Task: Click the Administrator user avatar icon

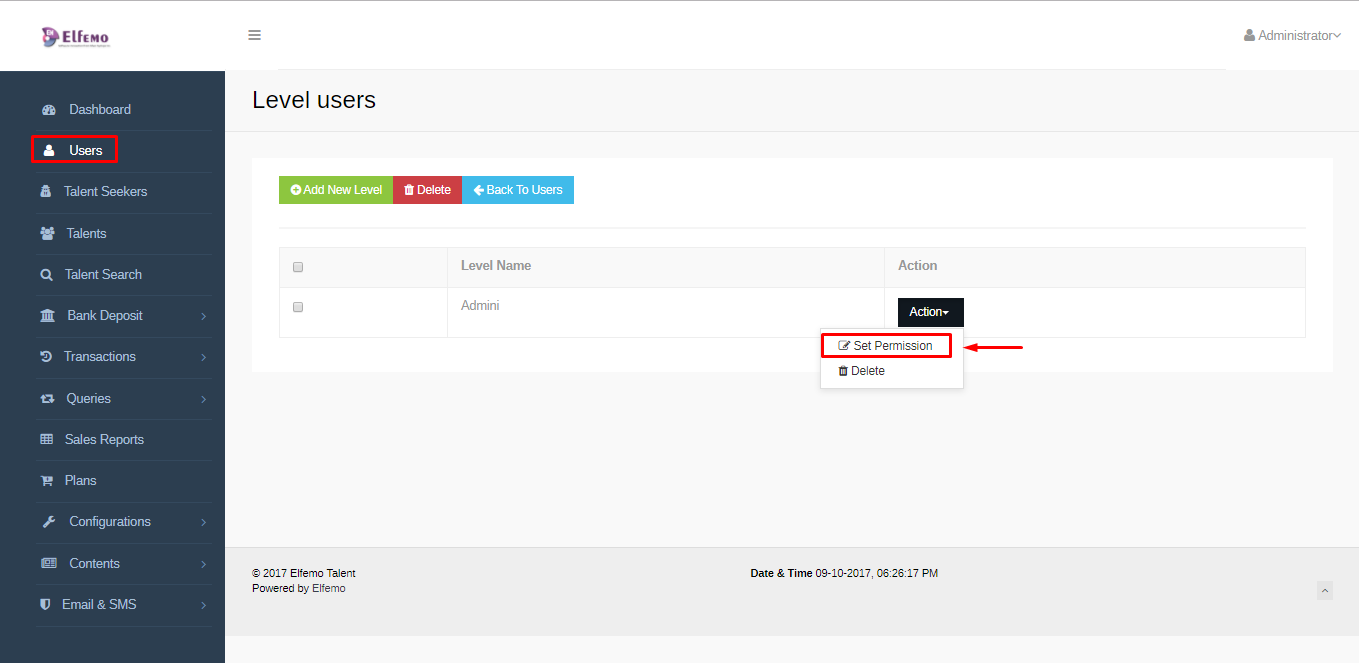Action: [x=1249, y=35]
